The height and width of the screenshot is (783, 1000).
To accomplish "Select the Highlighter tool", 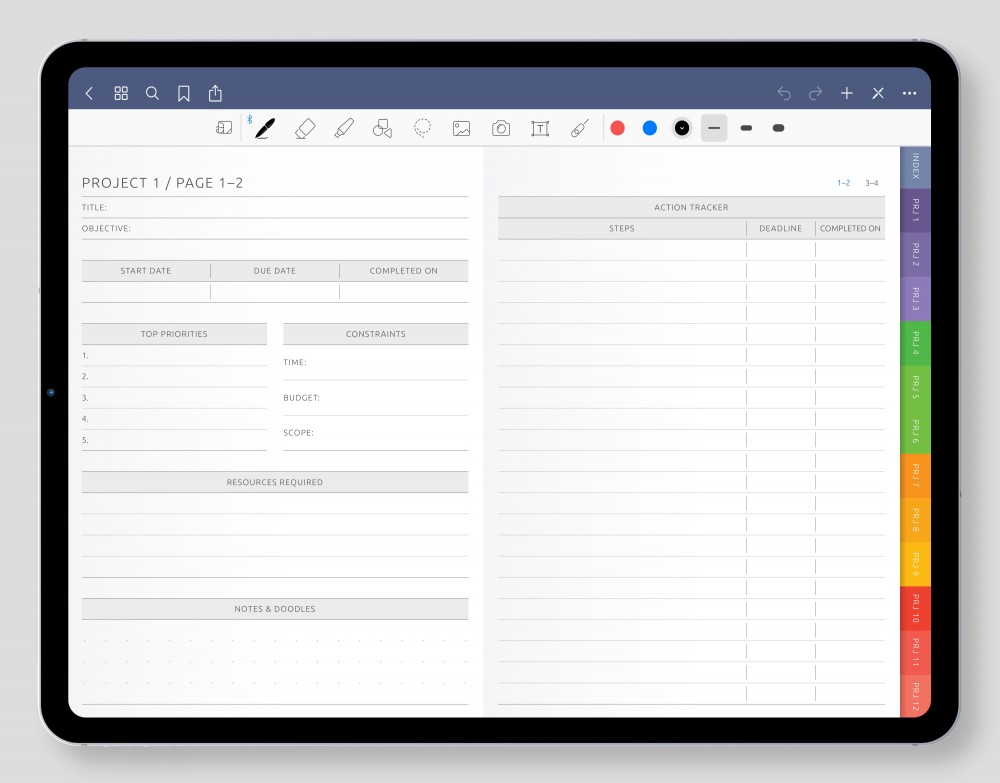I will tap(344, 128).
